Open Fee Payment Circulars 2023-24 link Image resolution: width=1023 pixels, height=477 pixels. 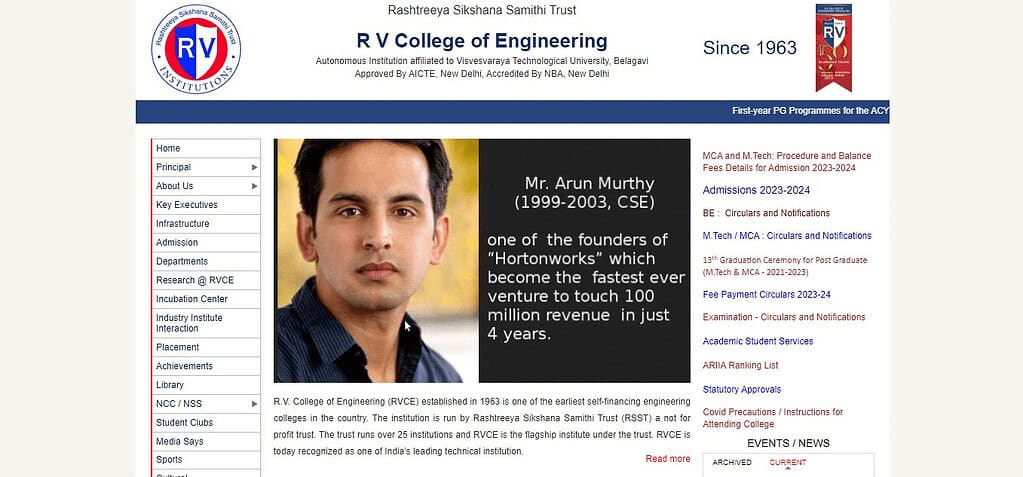click(x=767, y=295)
